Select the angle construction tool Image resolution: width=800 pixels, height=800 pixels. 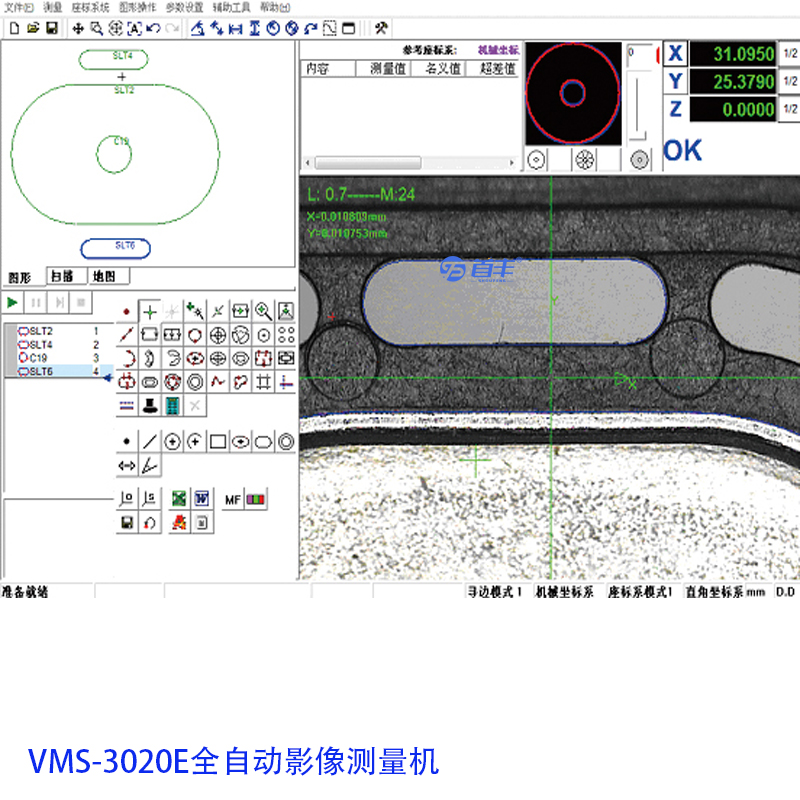coord(149,465)
